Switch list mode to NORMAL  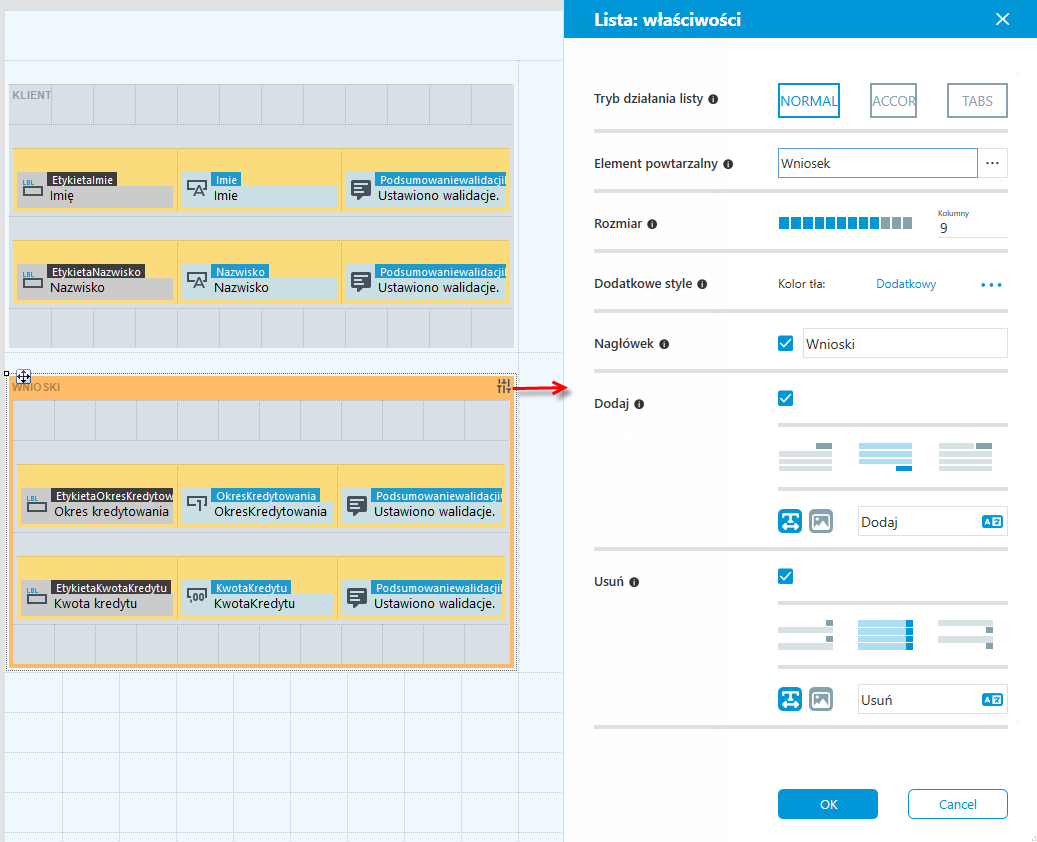click(809, 101)
